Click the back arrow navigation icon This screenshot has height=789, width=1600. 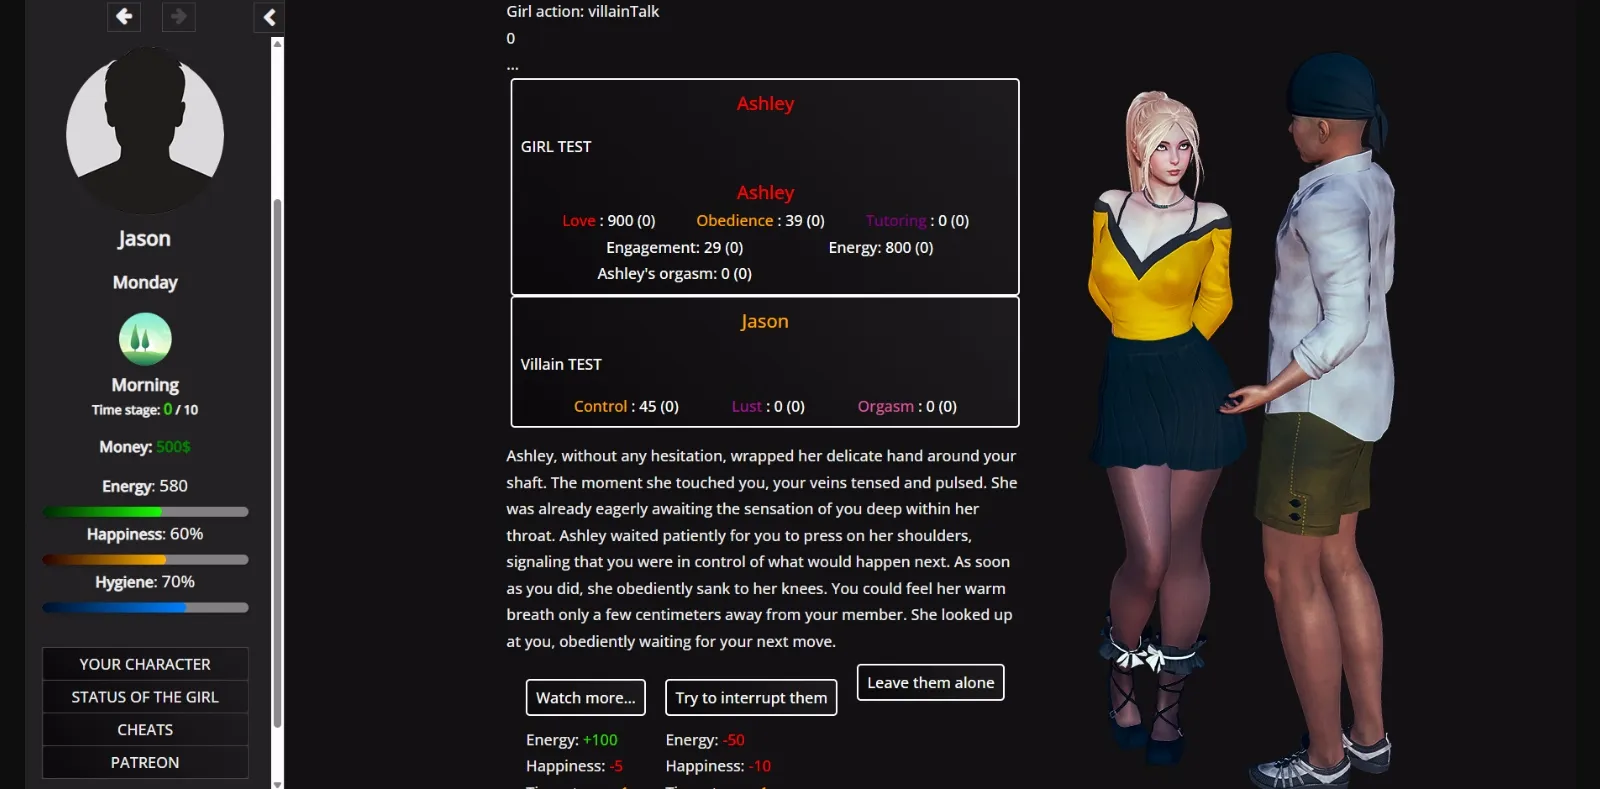pyautogui.click(x=124, y=16)
